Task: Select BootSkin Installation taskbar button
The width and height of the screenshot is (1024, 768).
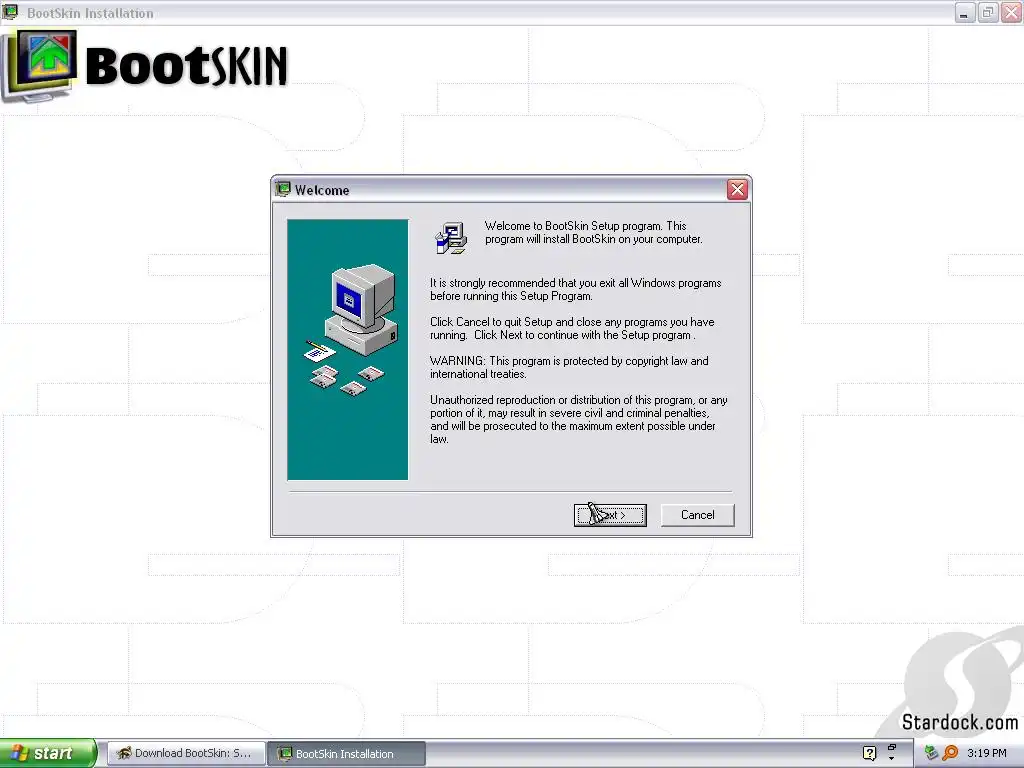Action: click(x=347, y=753)
